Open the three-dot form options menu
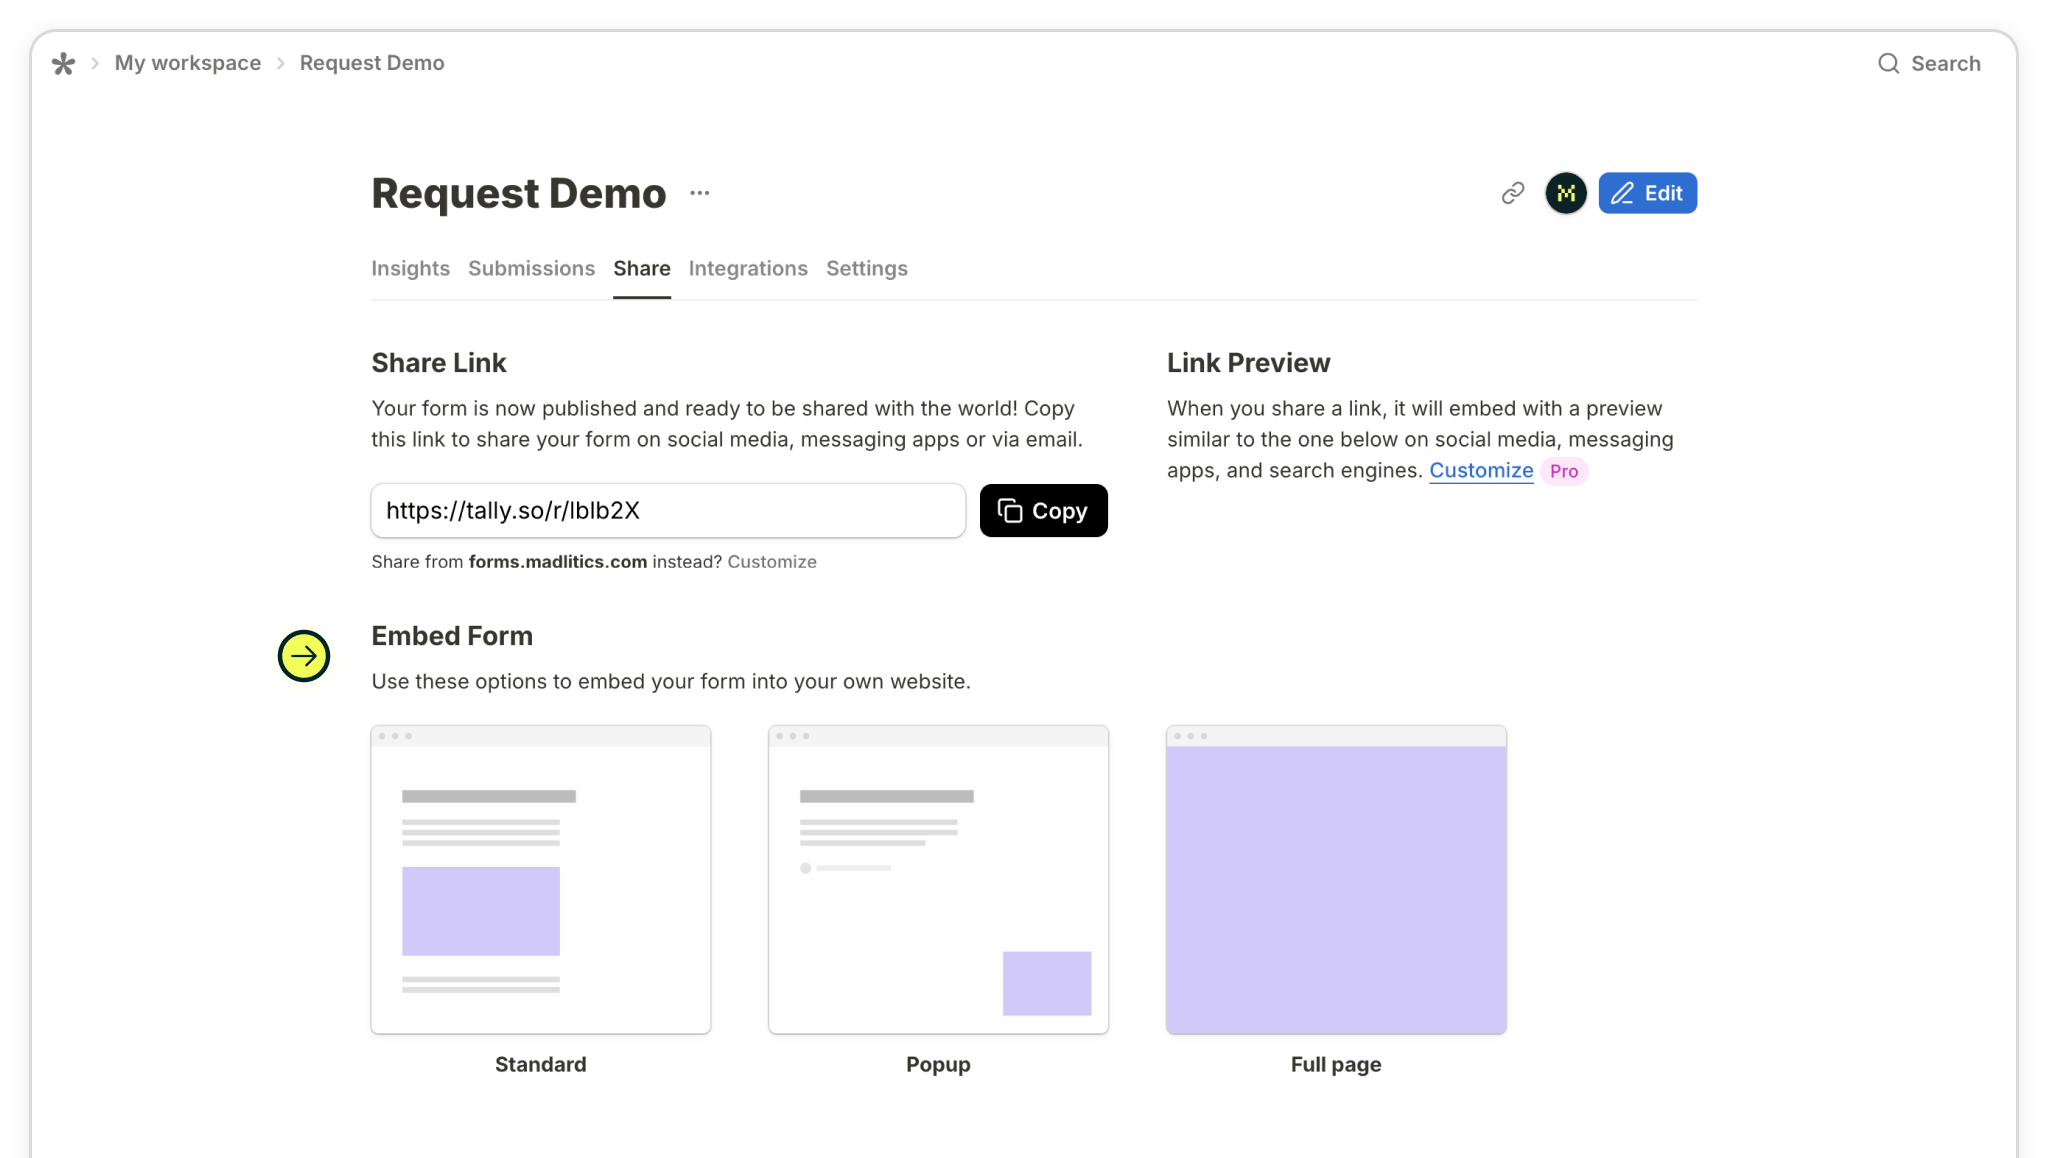 point(699,193)
